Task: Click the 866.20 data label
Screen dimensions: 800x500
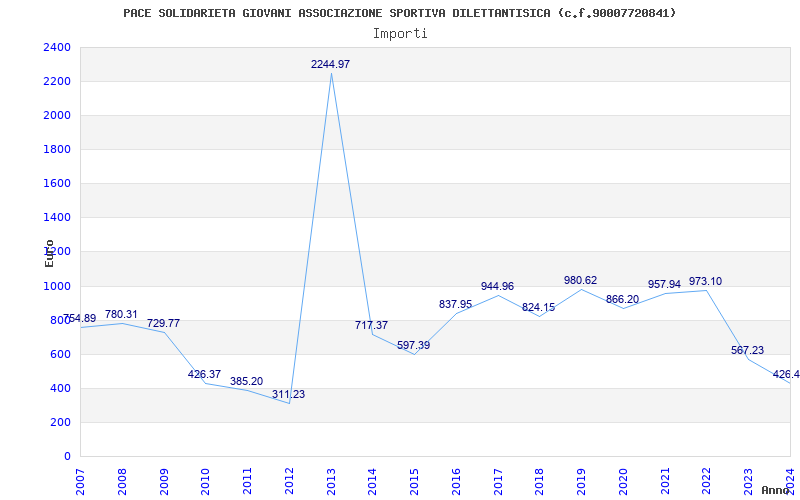Action: click(622, 299)
